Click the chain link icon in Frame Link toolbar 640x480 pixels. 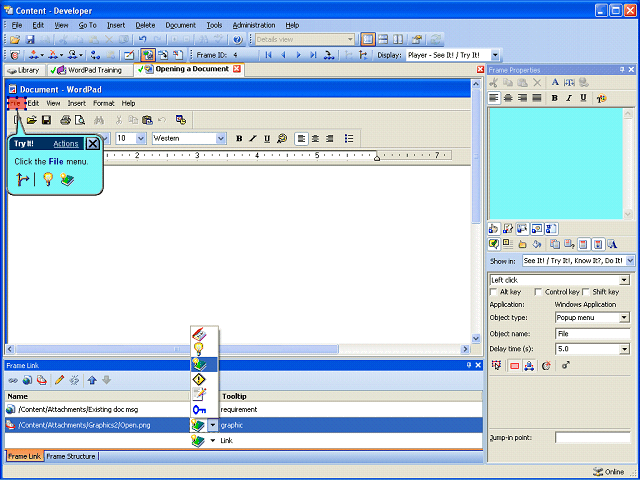click(x=13, y=380)
